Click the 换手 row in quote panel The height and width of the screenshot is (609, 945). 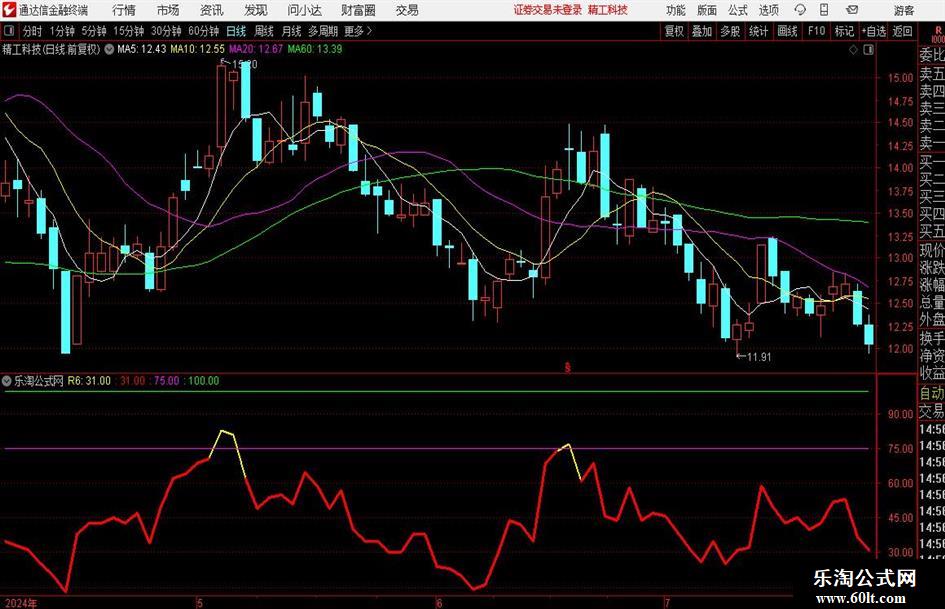(x=932, y=337)
